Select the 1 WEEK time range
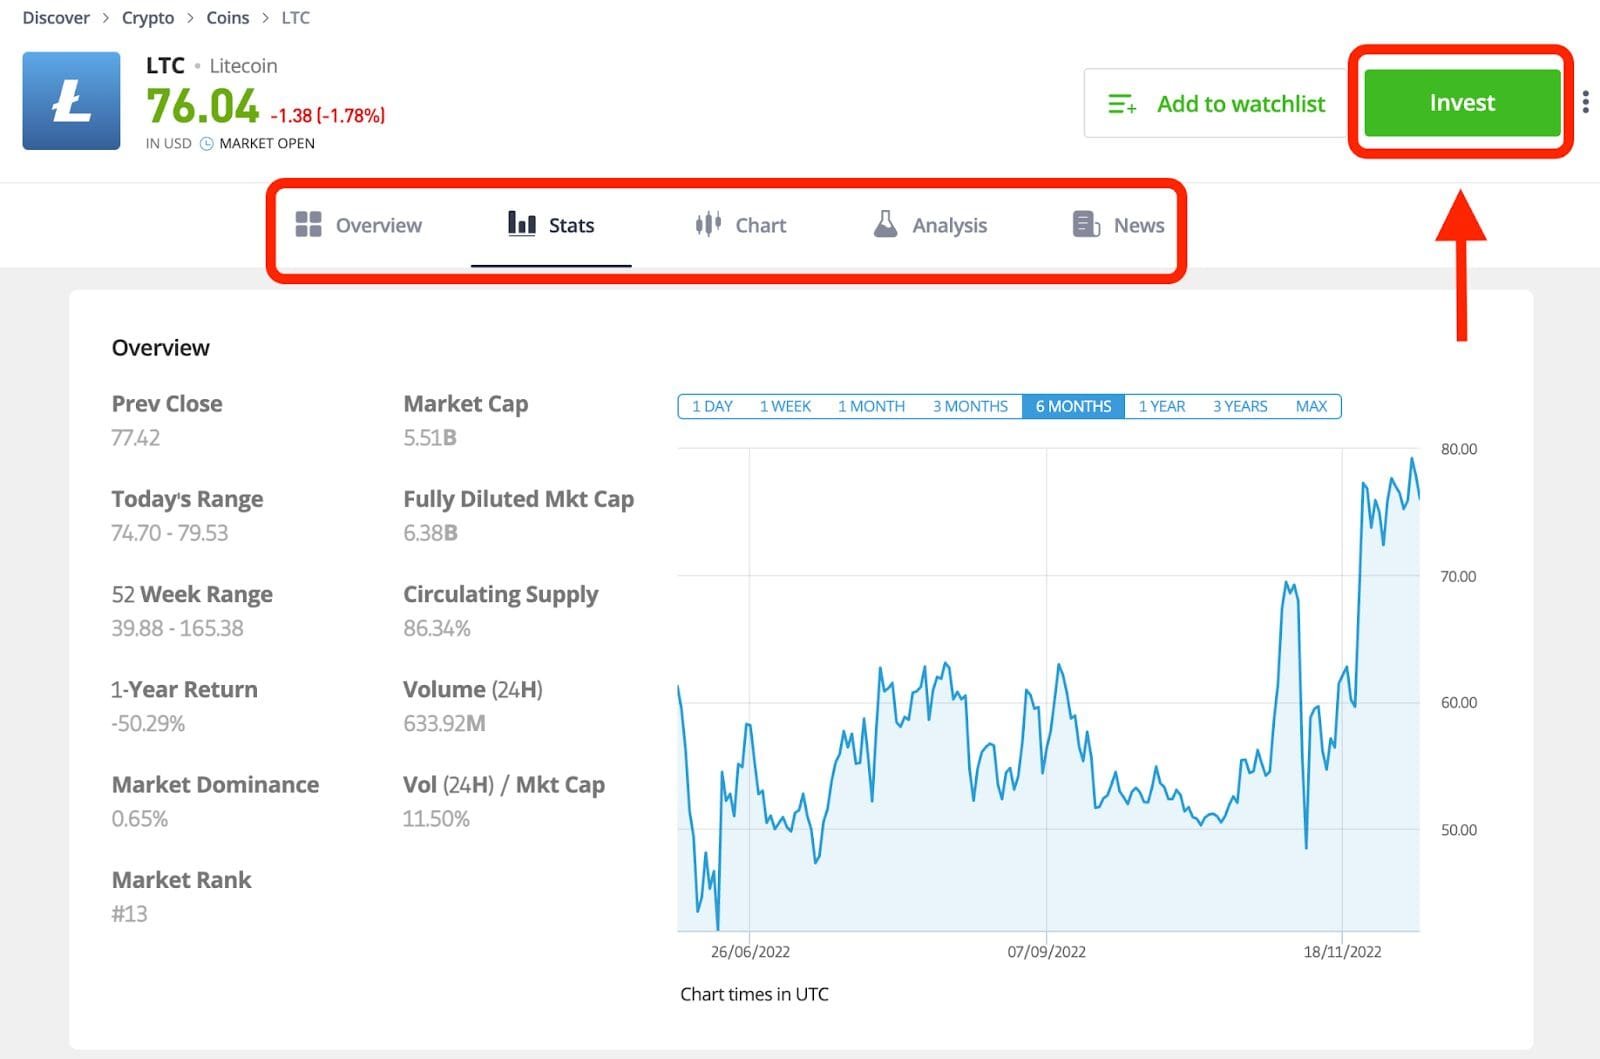 click(x=785, y=406)
